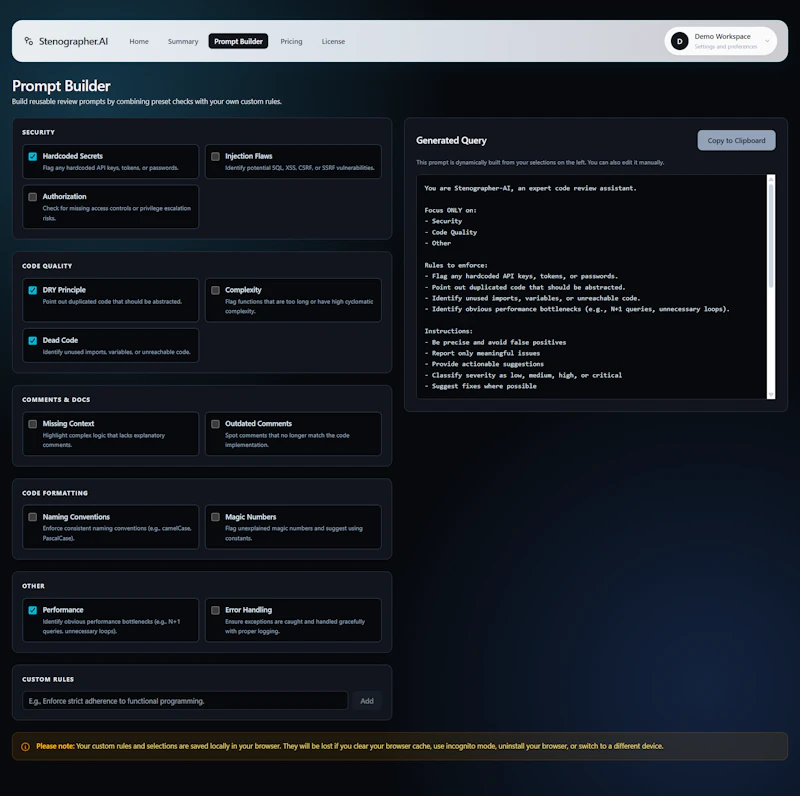Click 'Suggest fixes where possible' line
Screen dimensions: 800x796
480,386
